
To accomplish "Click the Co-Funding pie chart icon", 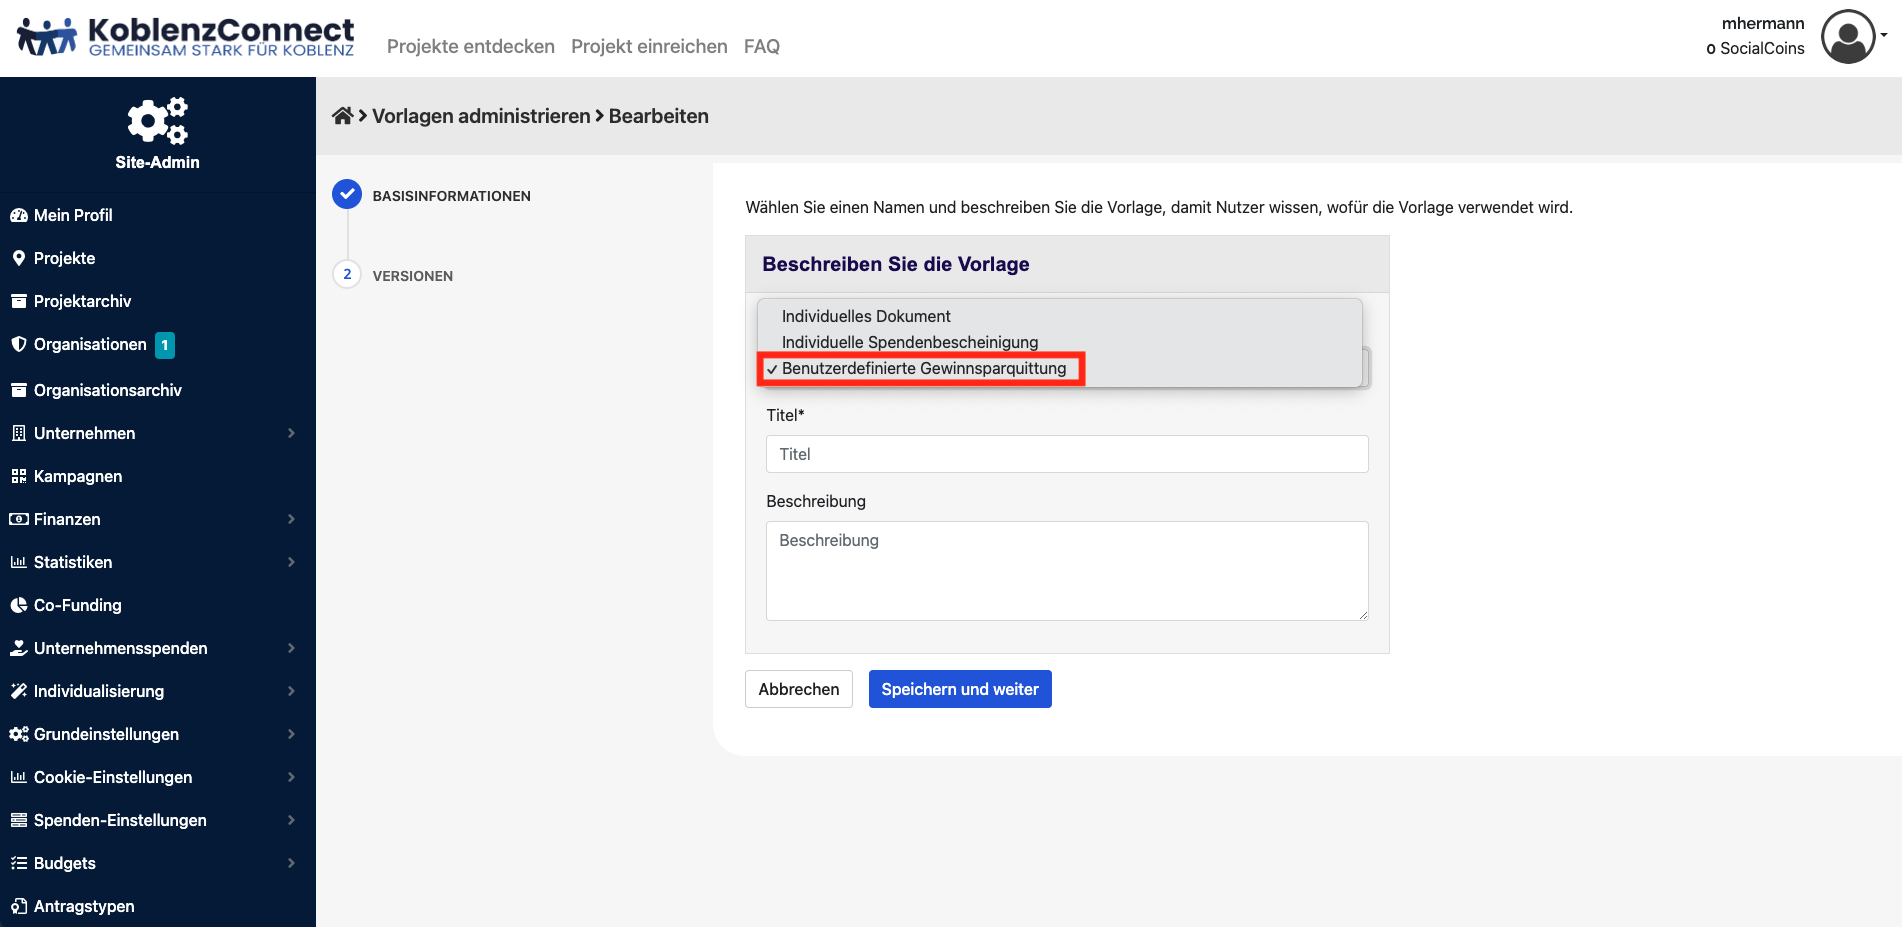I will 18,605.
